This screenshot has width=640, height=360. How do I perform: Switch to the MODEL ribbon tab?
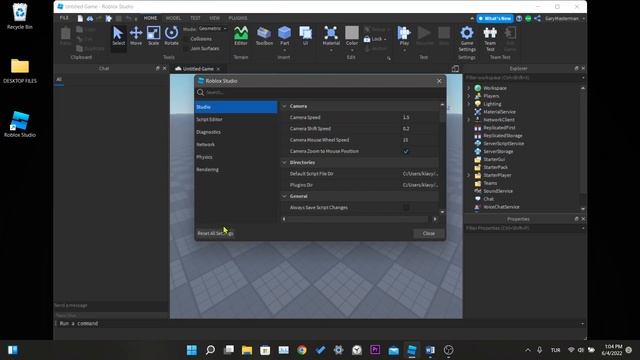(x=173, y=18)
